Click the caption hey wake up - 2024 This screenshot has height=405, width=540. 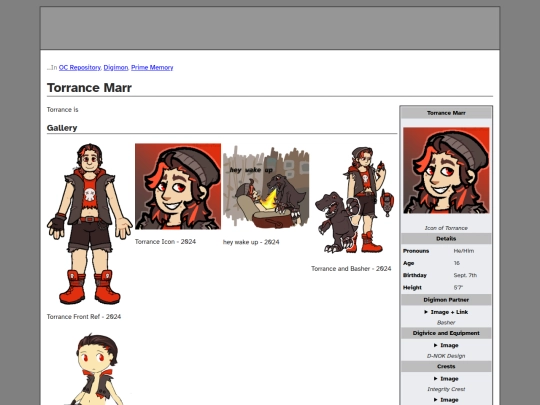click(251, 242)
